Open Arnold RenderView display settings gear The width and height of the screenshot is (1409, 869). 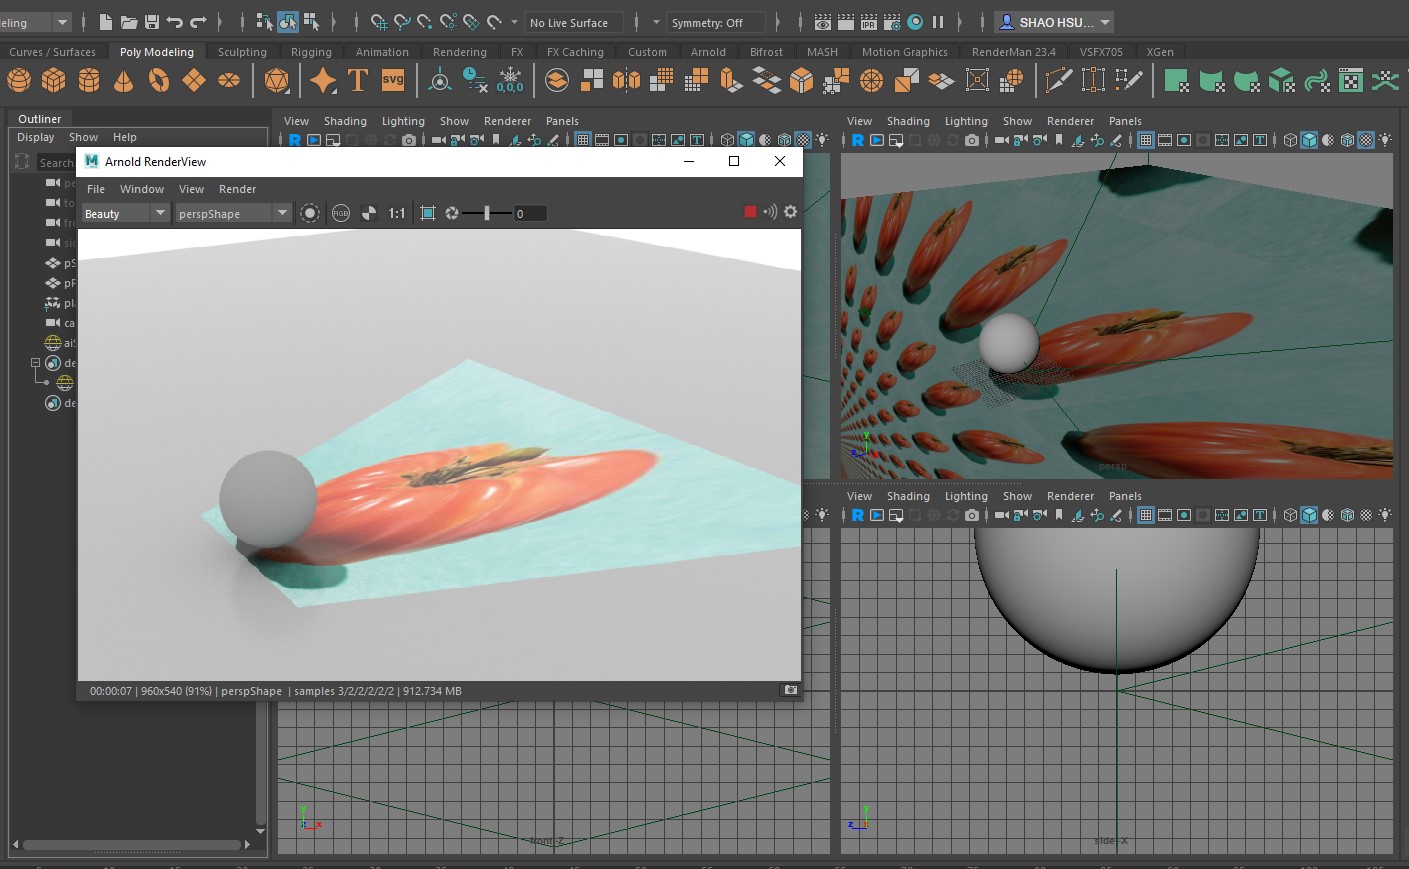click(x=790, y=212)
